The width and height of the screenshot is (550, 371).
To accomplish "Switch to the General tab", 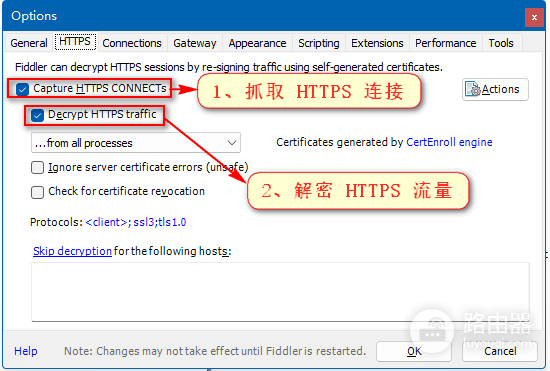I will pos(29,43).
